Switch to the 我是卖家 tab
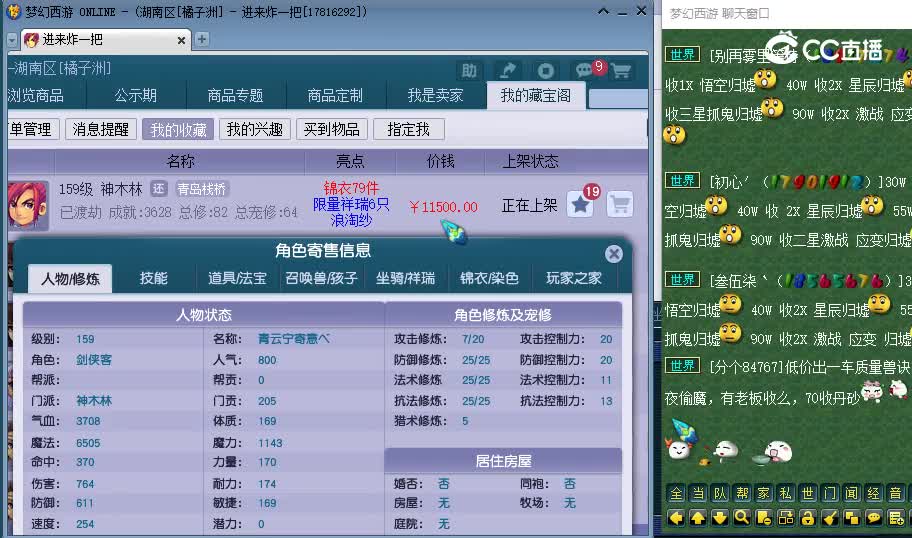The image size is (912, 538). 436,95
